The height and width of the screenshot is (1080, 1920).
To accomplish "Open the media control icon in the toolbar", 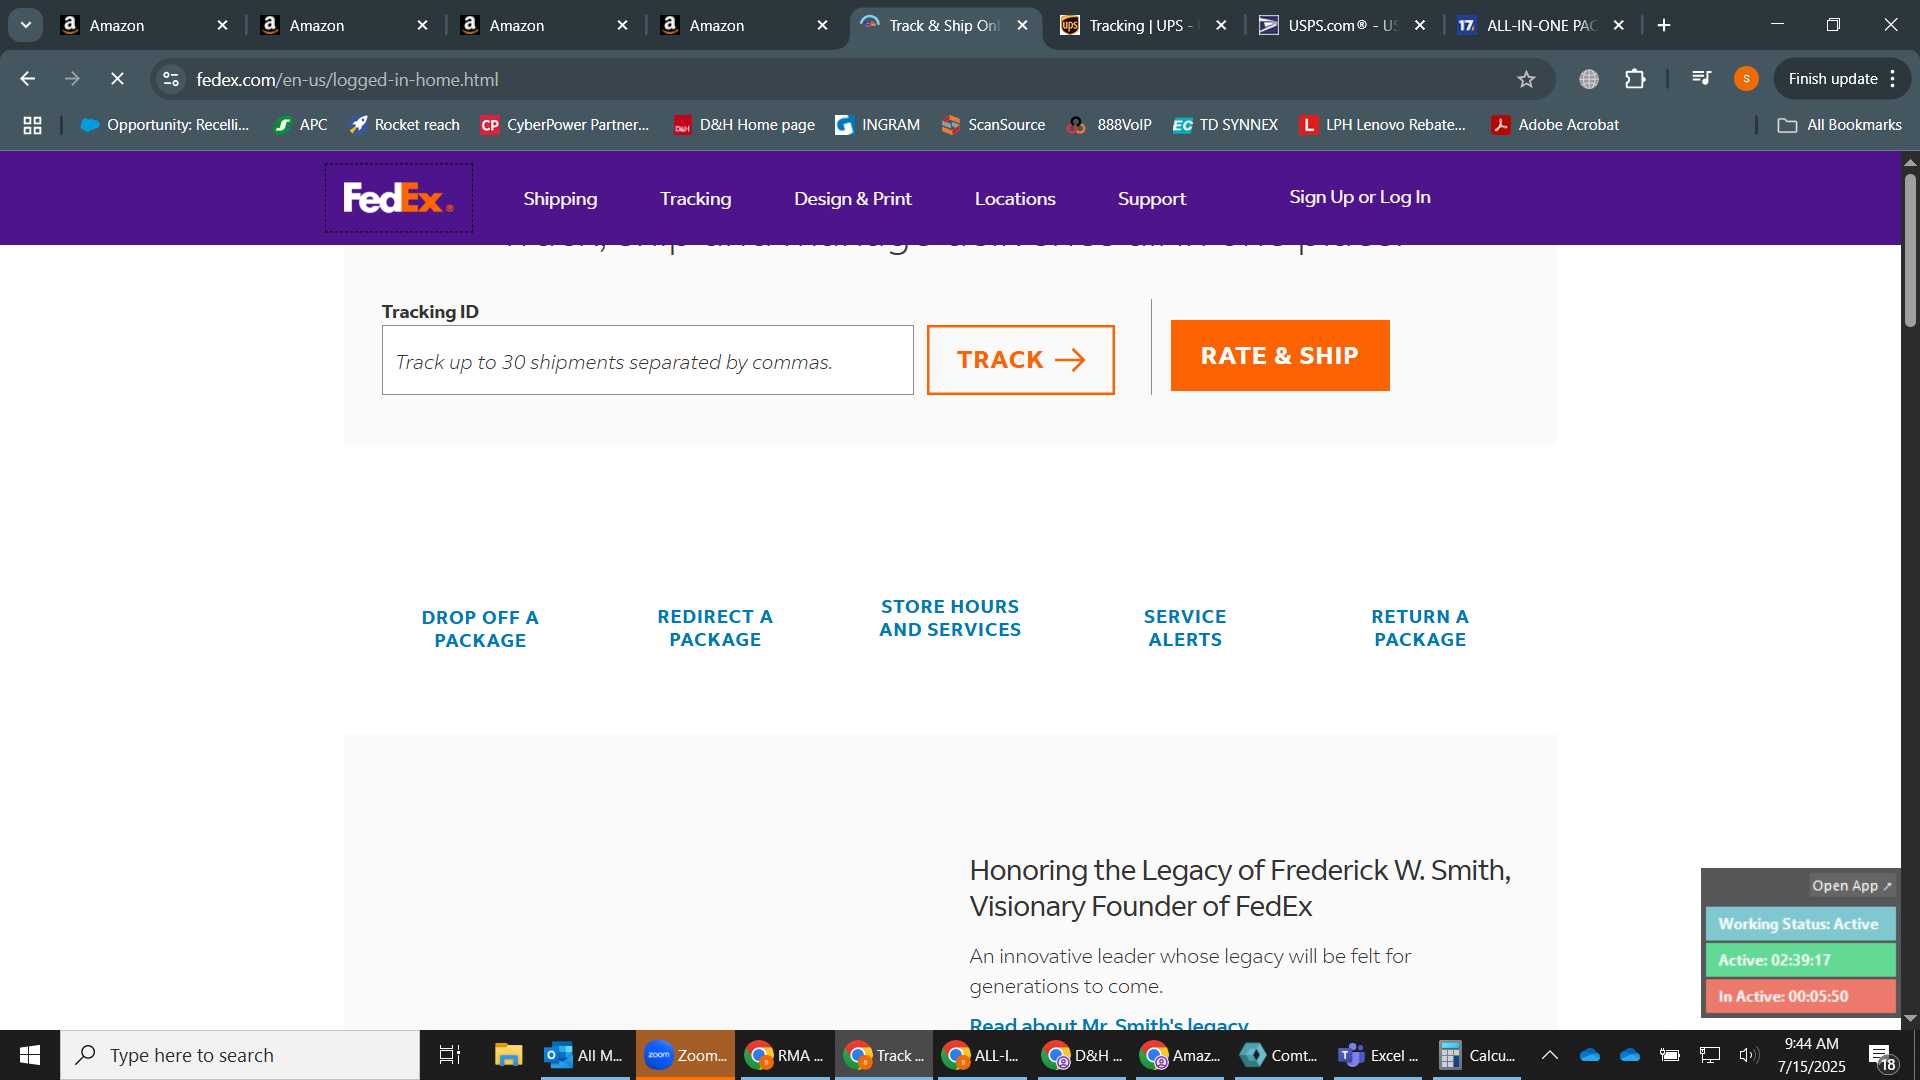I will [x=1701, y=78].
